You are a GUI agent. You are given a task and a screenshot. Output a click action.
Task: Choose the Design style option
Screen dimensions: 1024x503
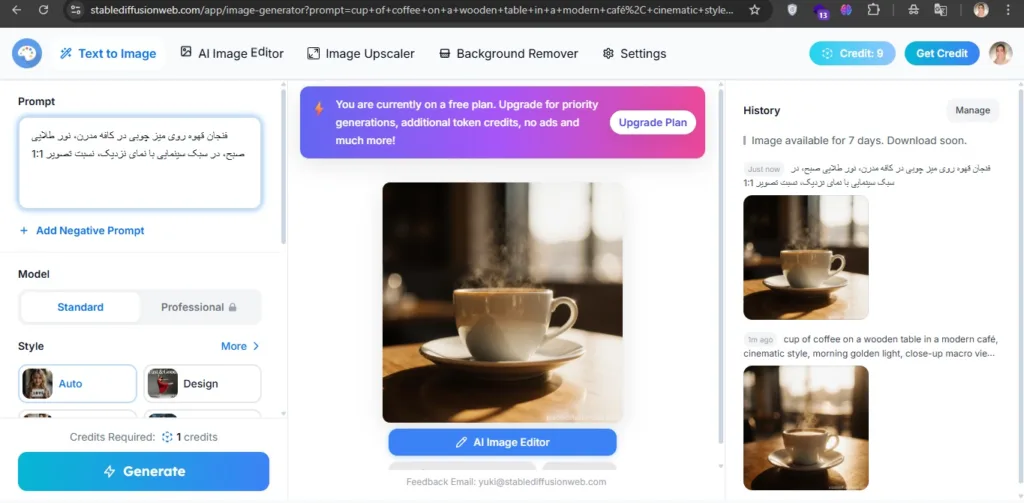pos(202,383)
